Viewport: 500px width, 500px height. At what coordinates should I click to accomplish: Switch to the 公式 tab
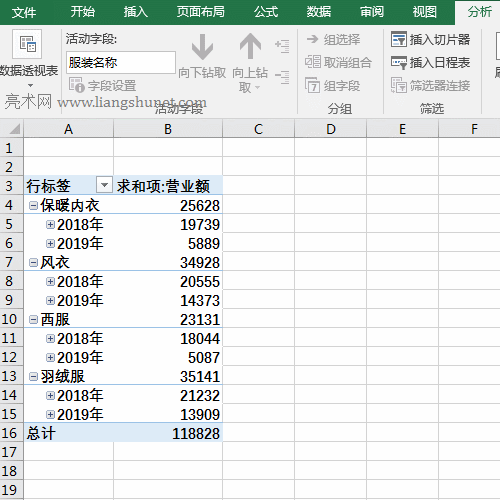pos(266,12)
